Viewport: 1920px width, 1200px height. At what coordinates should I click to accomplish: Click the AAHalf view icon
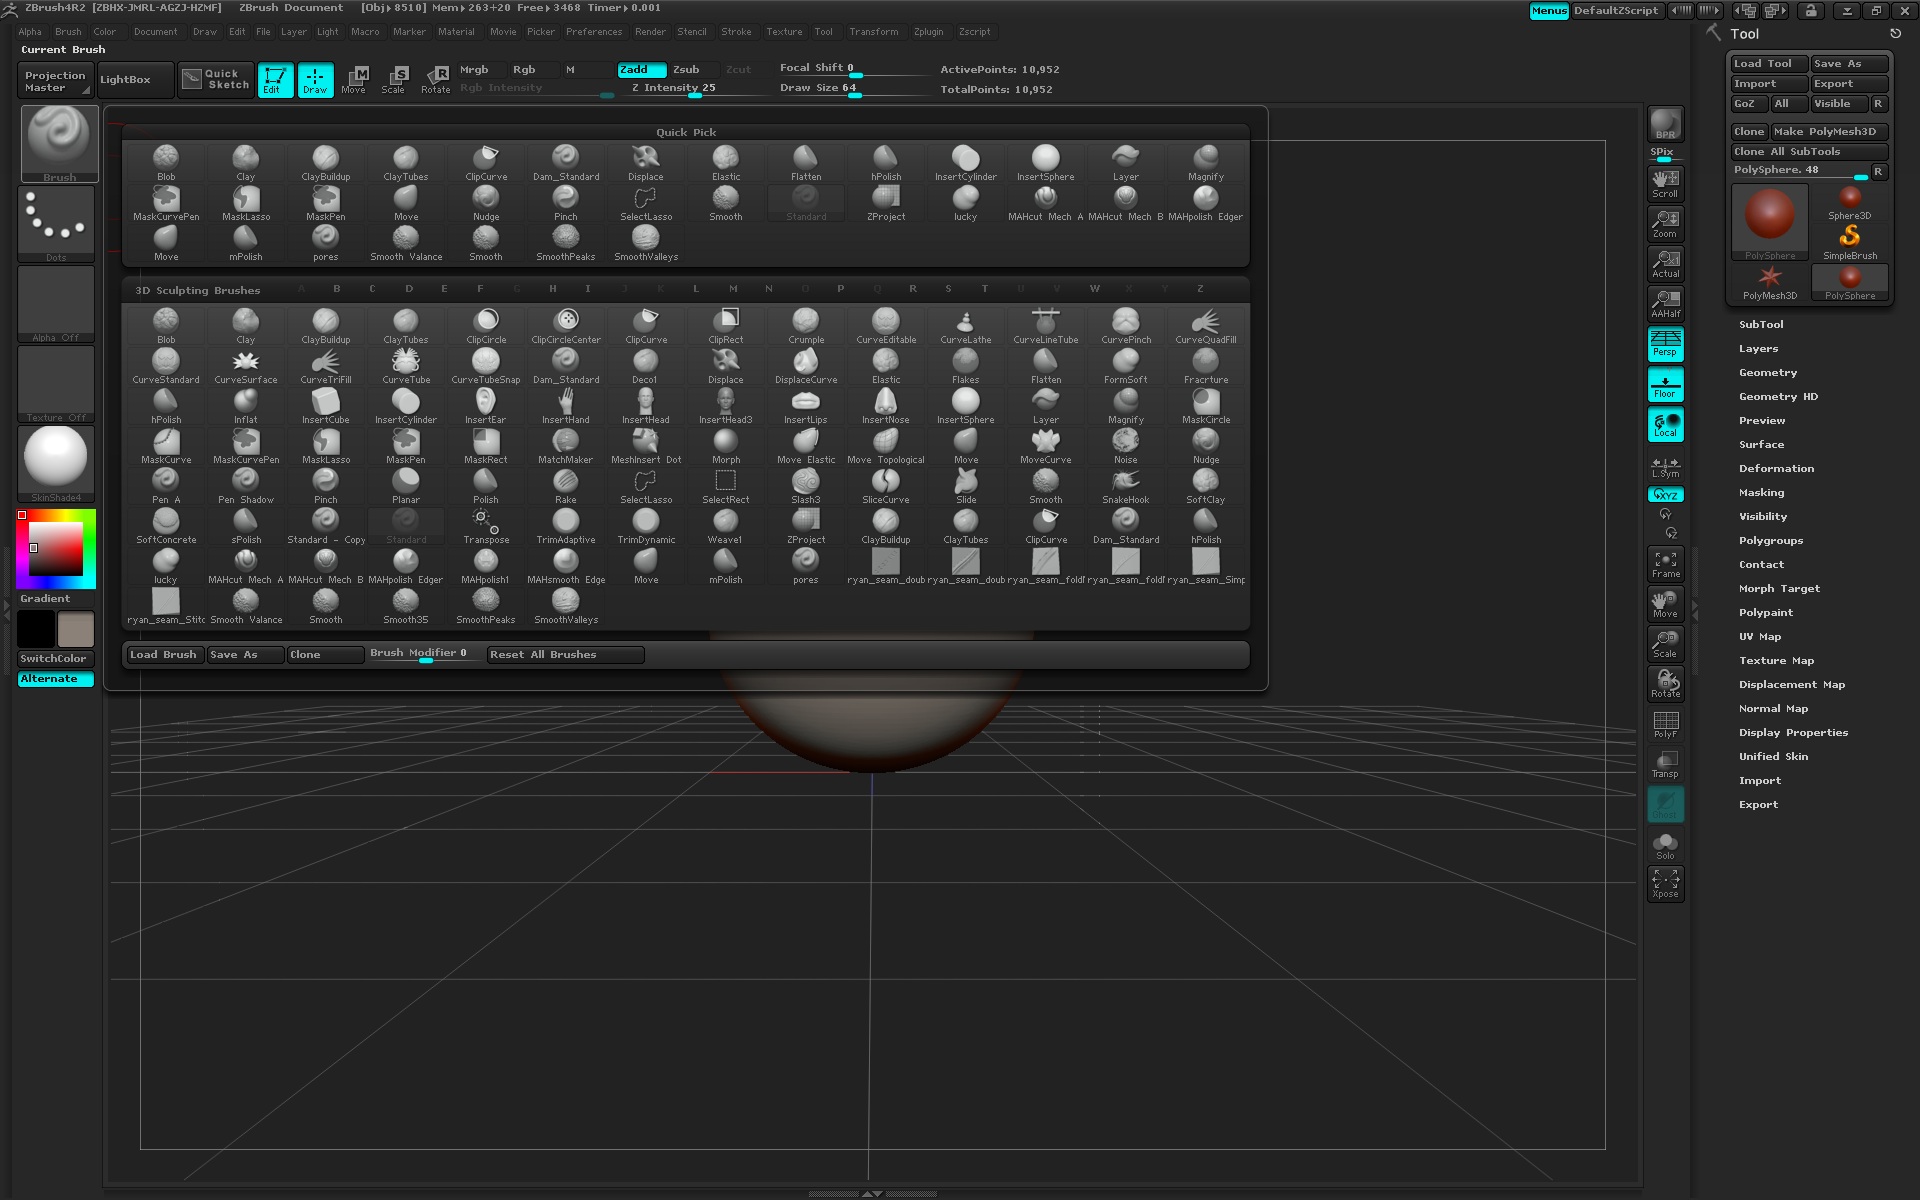coord(1665,304)
